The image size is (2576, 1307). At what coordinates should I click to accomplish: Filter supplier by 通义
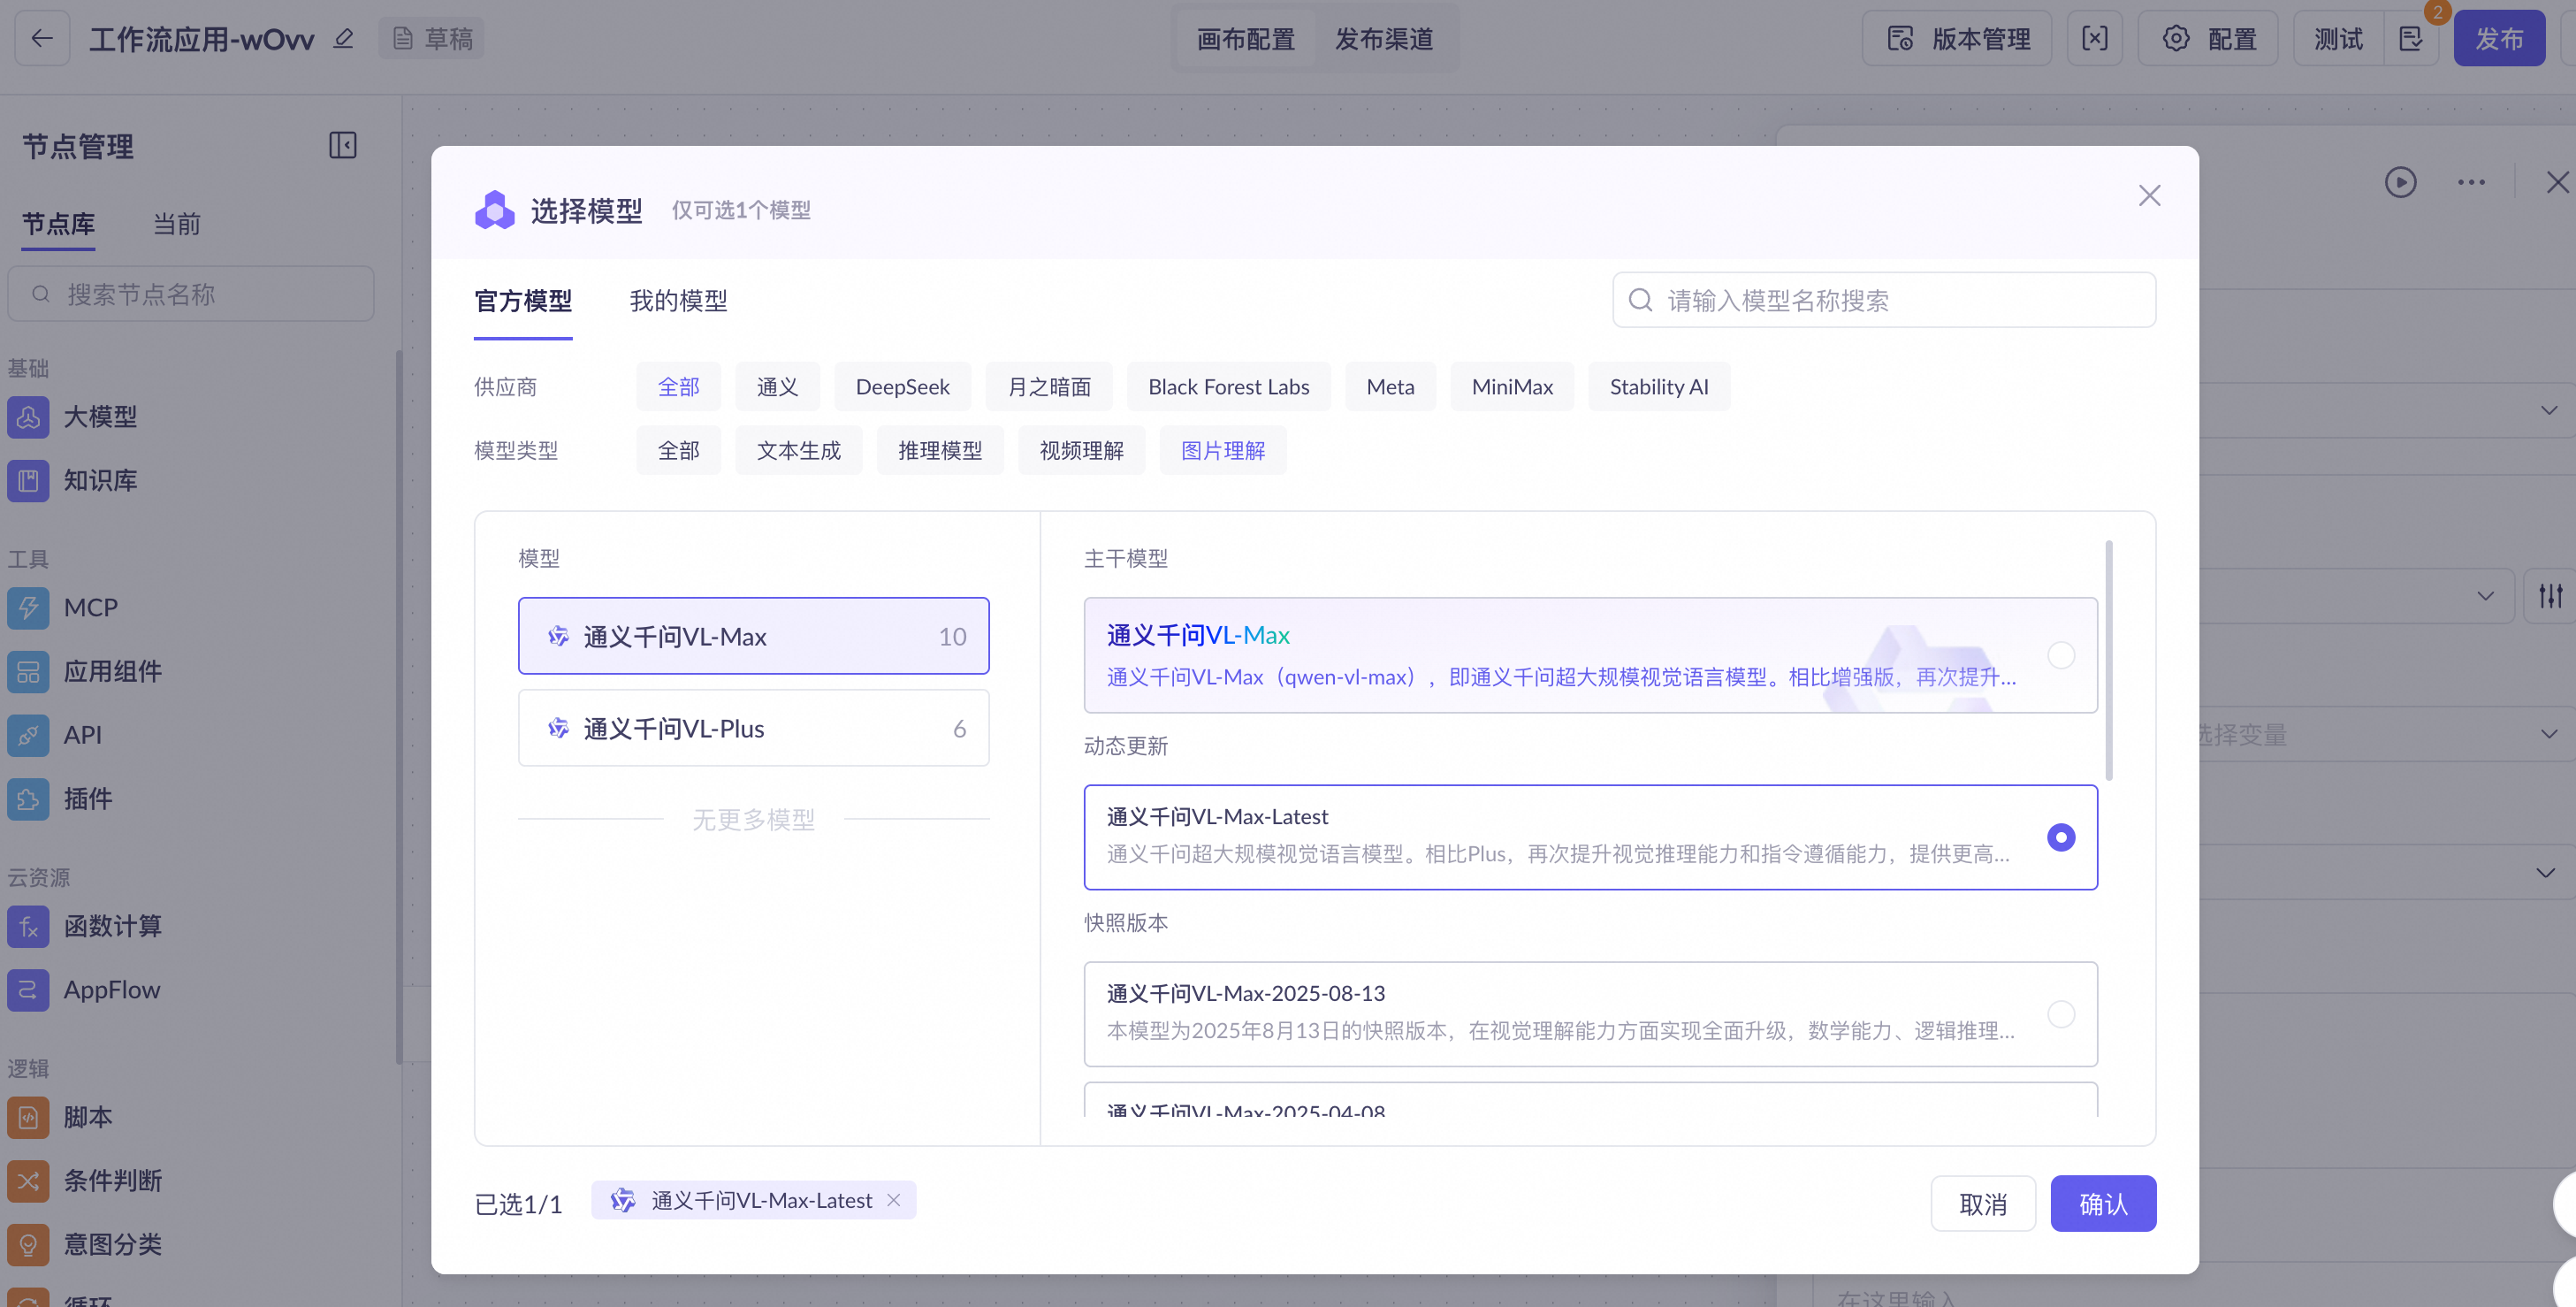click(x=777, y=387)
